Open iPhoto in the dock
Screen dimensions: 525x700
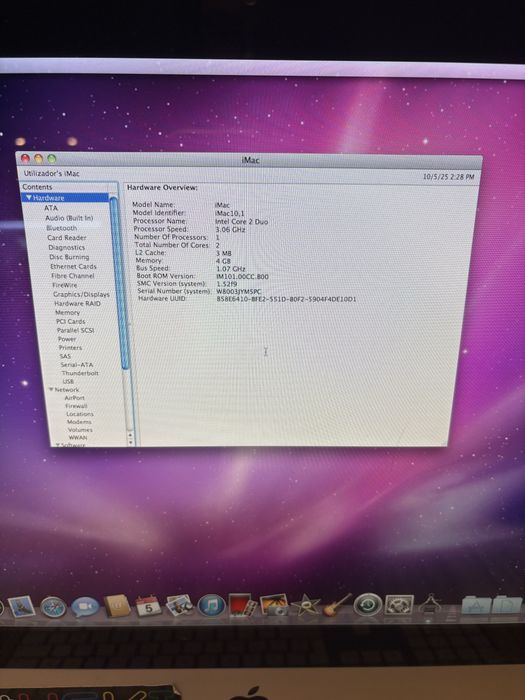tap(274, 605)
